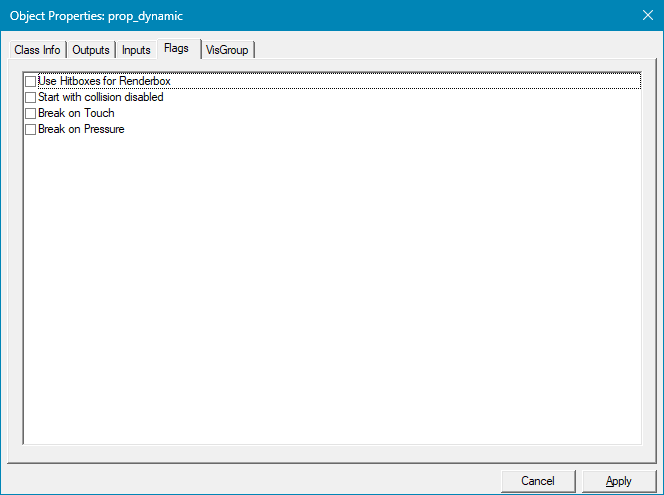Switch to the Class Info tab

(37, 50)
